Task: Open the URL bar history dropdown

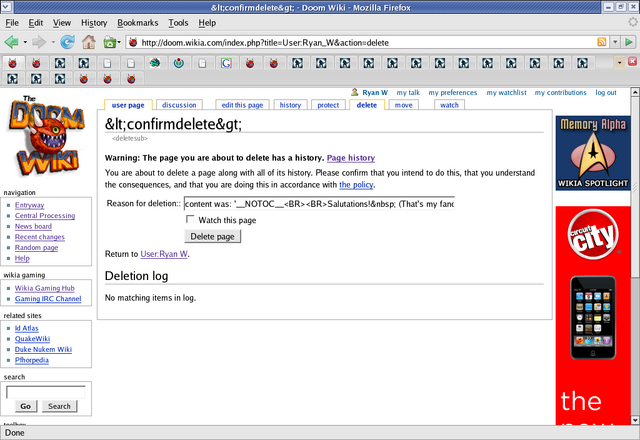Action: click(615, 42)
